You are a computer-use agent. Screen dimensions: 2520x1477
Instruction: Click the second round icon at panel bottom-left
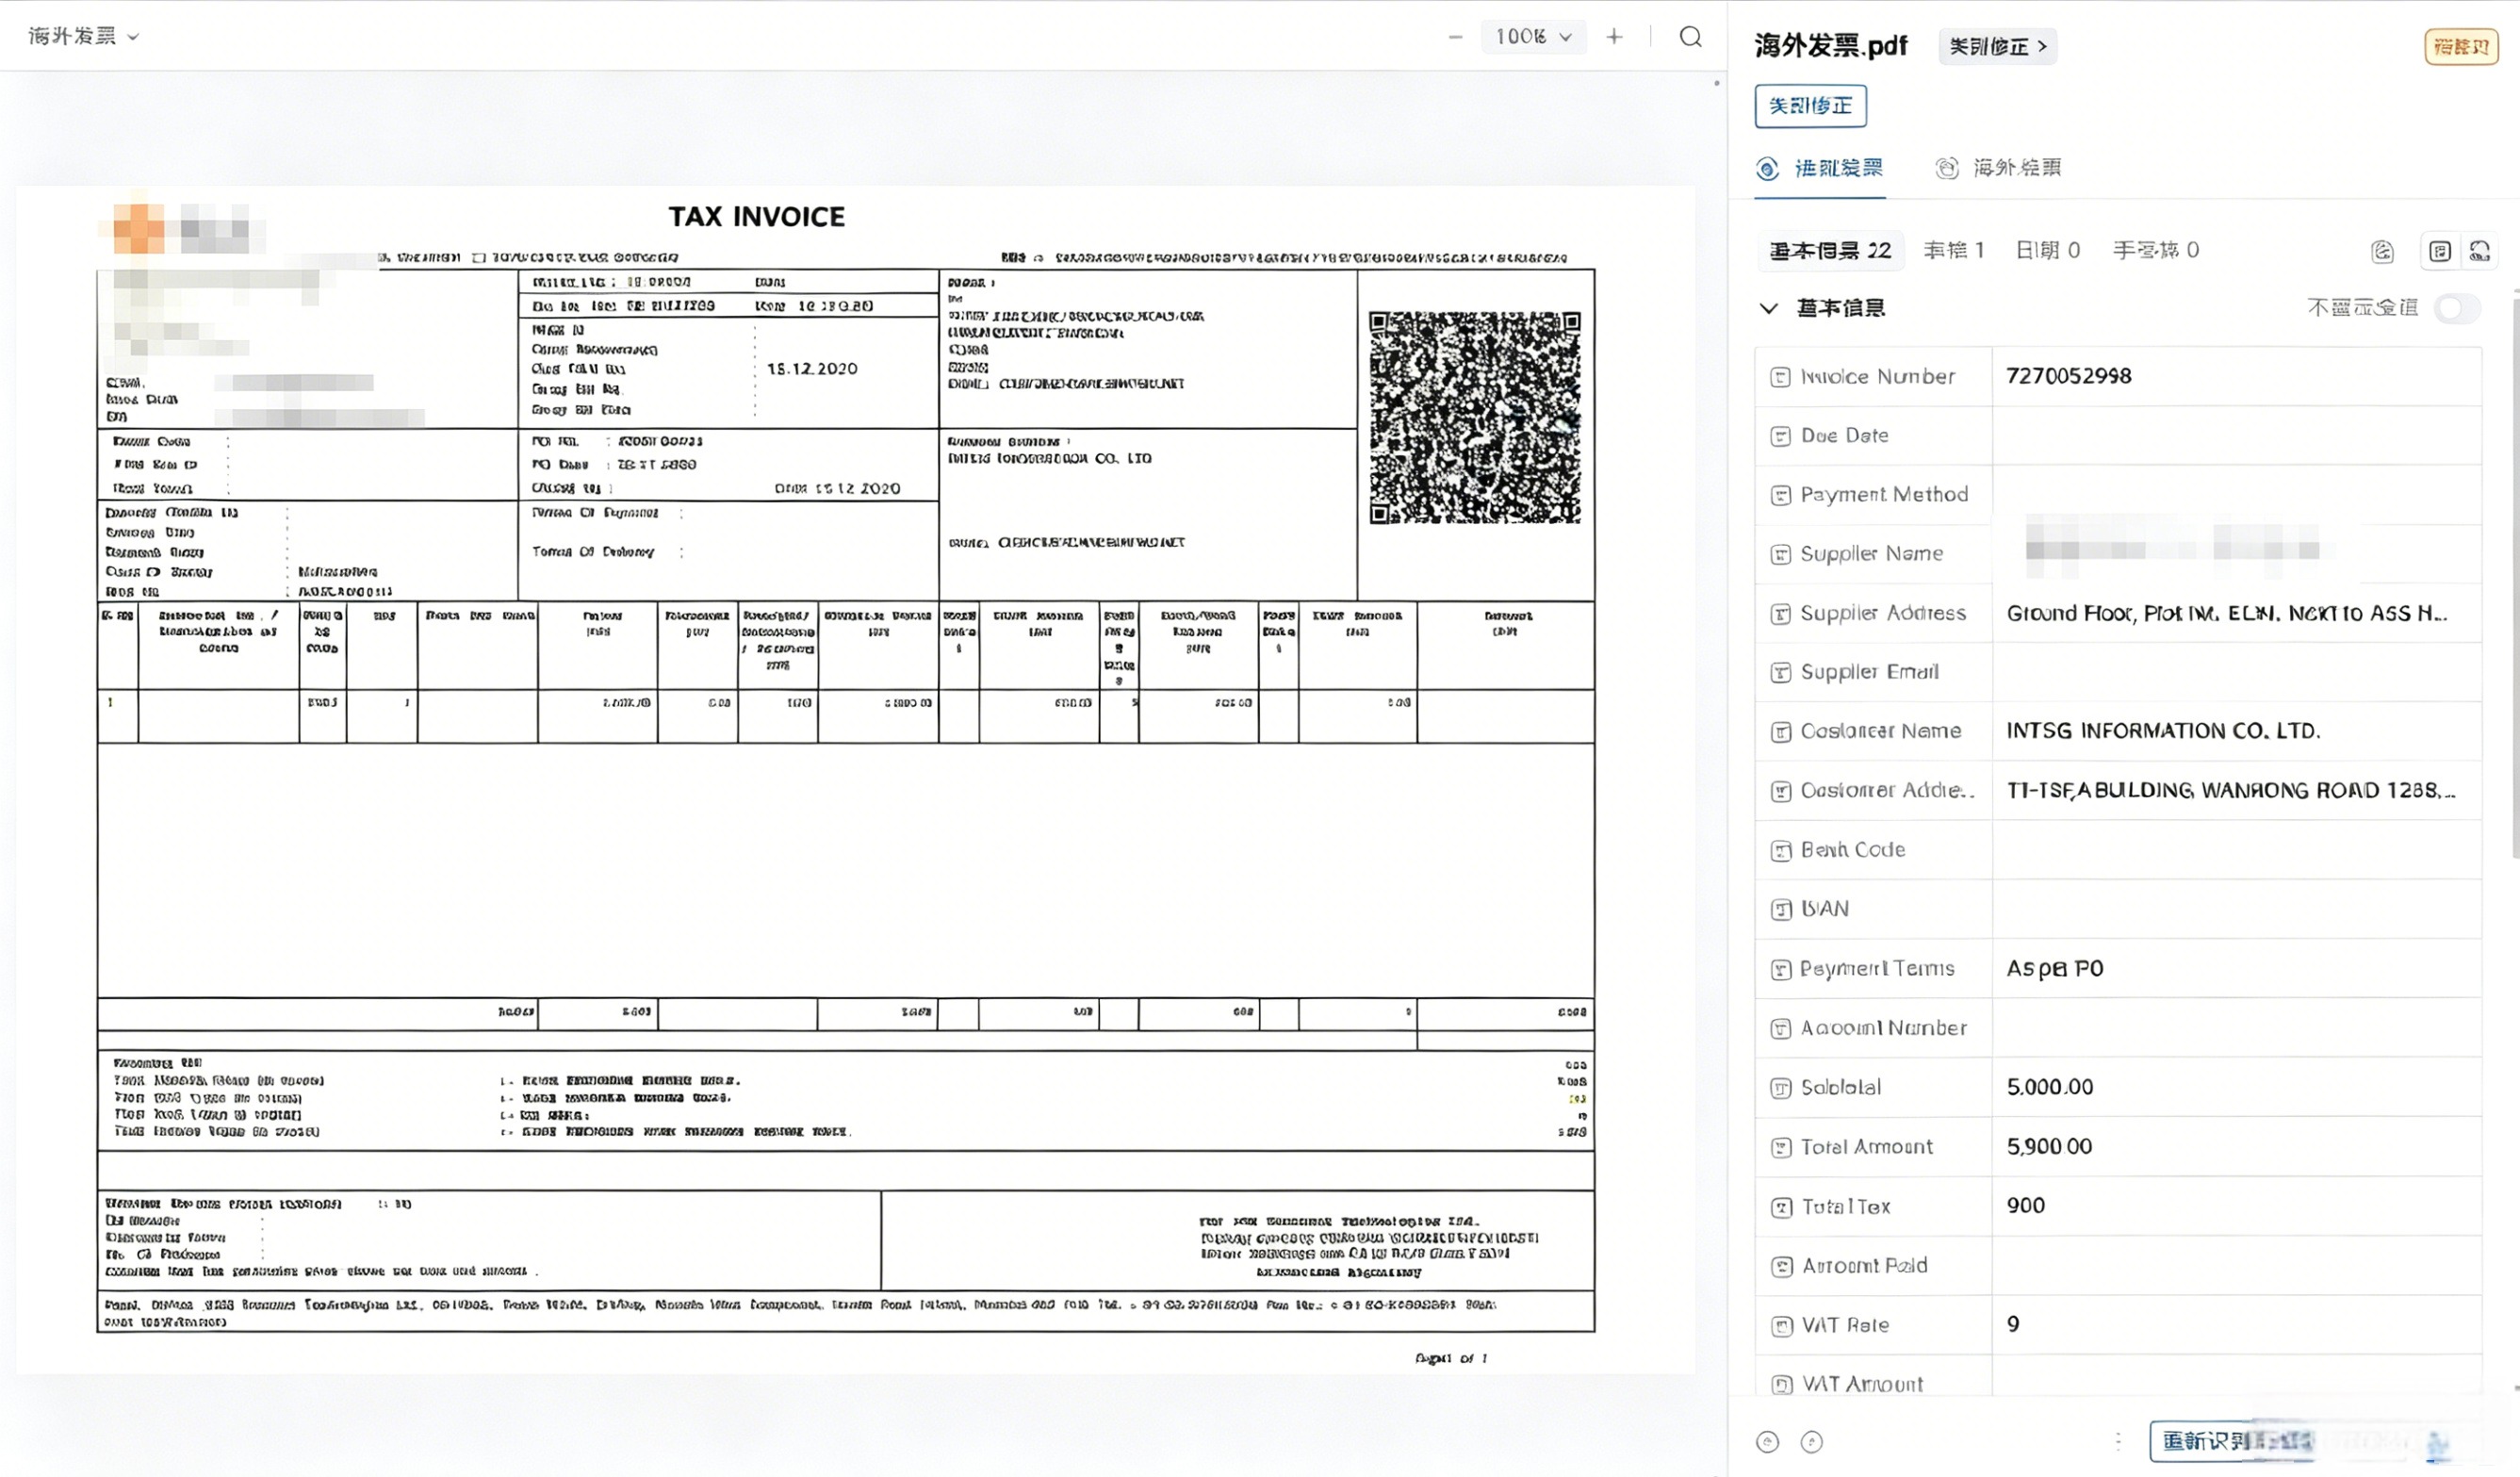(x=1811, y=1442)
